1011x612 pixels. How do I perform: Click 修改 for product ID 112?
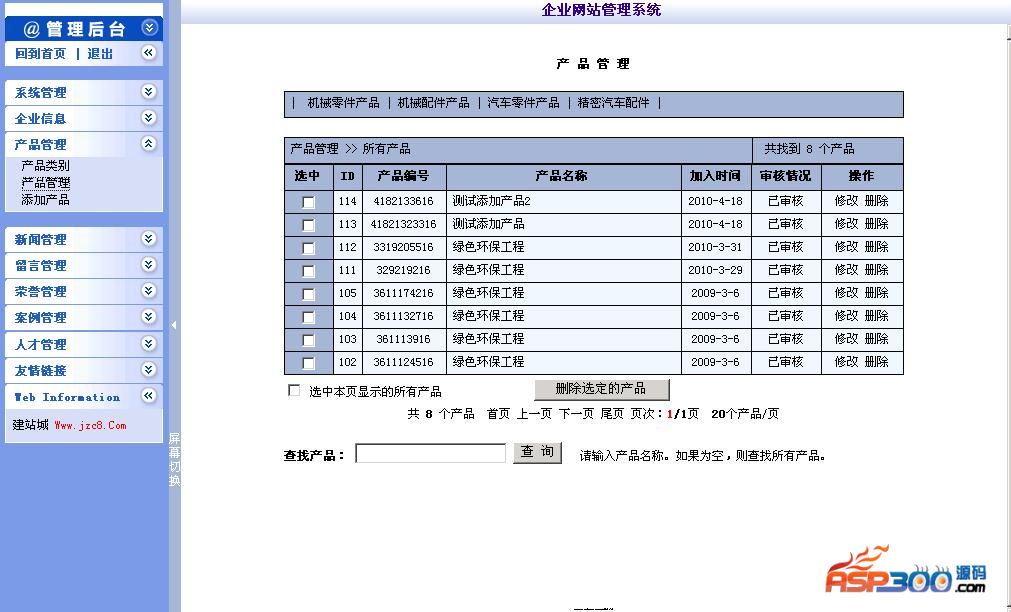(x=846, y=247)
